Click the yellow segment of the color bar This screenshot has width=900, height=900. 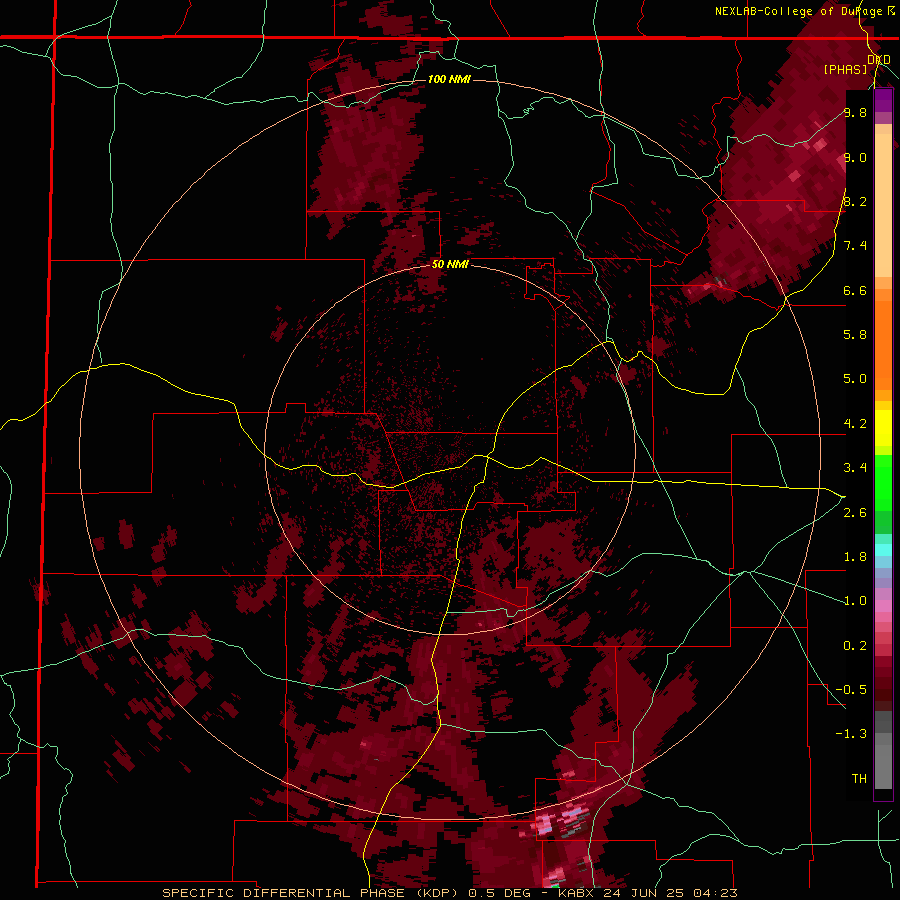tap(883, 428)
